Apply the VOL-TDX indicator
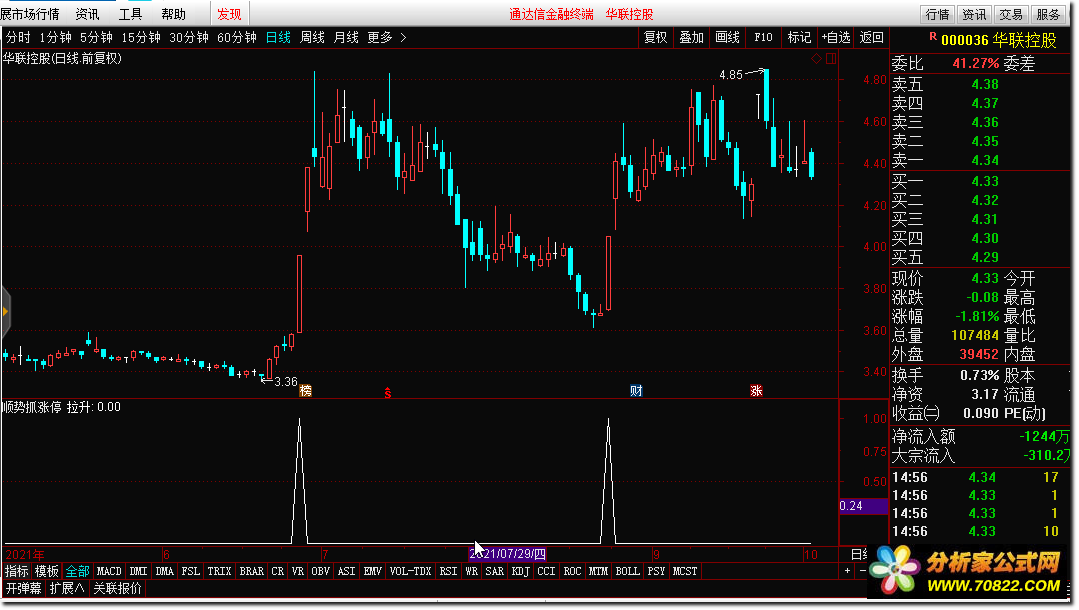1079x610 pixels. click(x=410, y=571)
